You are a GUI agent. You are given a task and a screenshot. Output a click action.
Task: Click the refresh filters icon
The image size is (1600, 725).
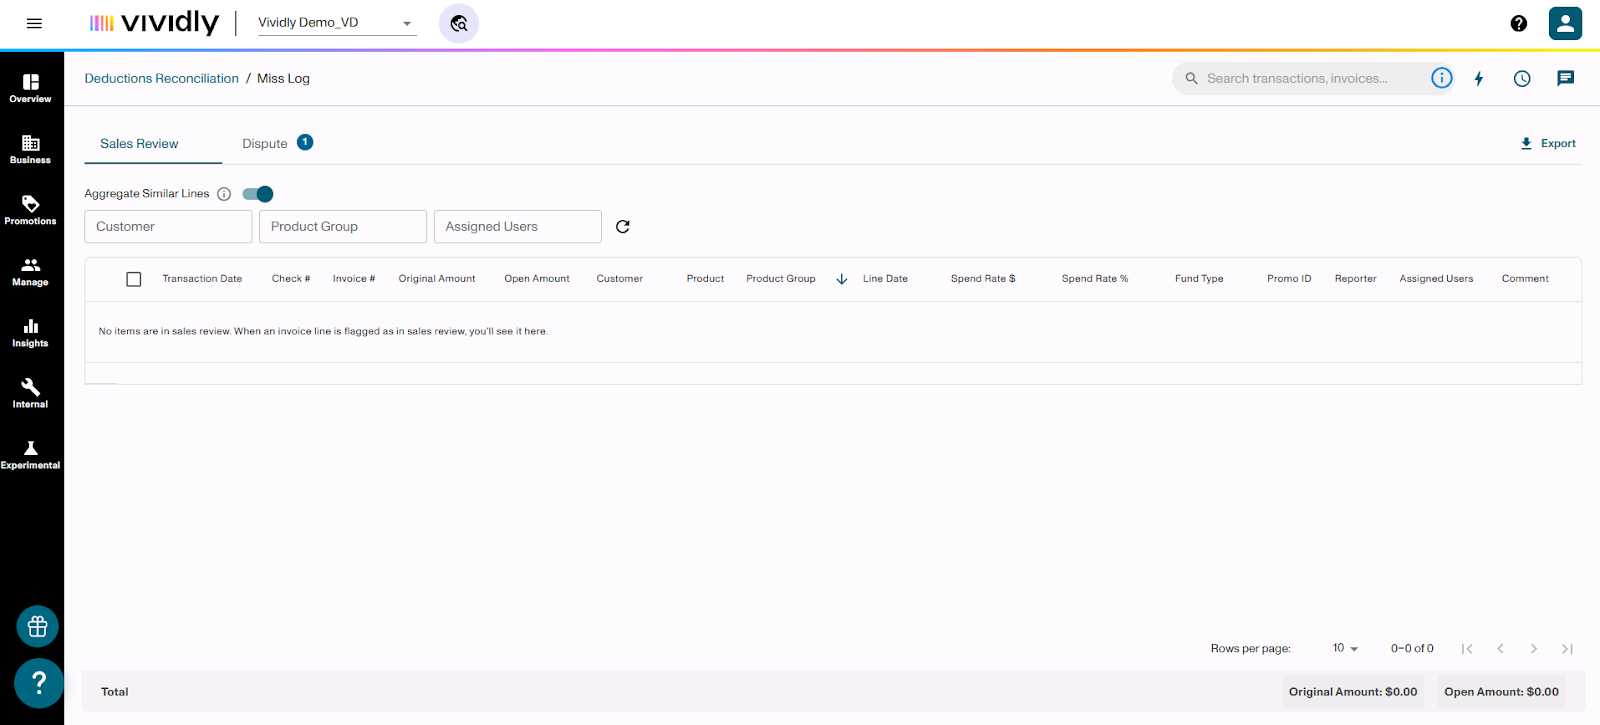click(623, 227)
